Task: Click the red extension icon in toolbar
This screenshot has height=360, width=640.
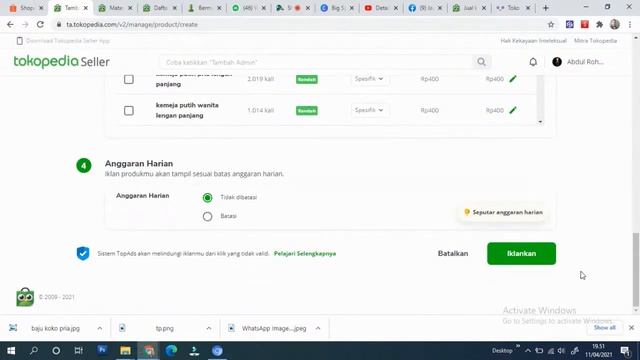Action: [x=585, y=24]
